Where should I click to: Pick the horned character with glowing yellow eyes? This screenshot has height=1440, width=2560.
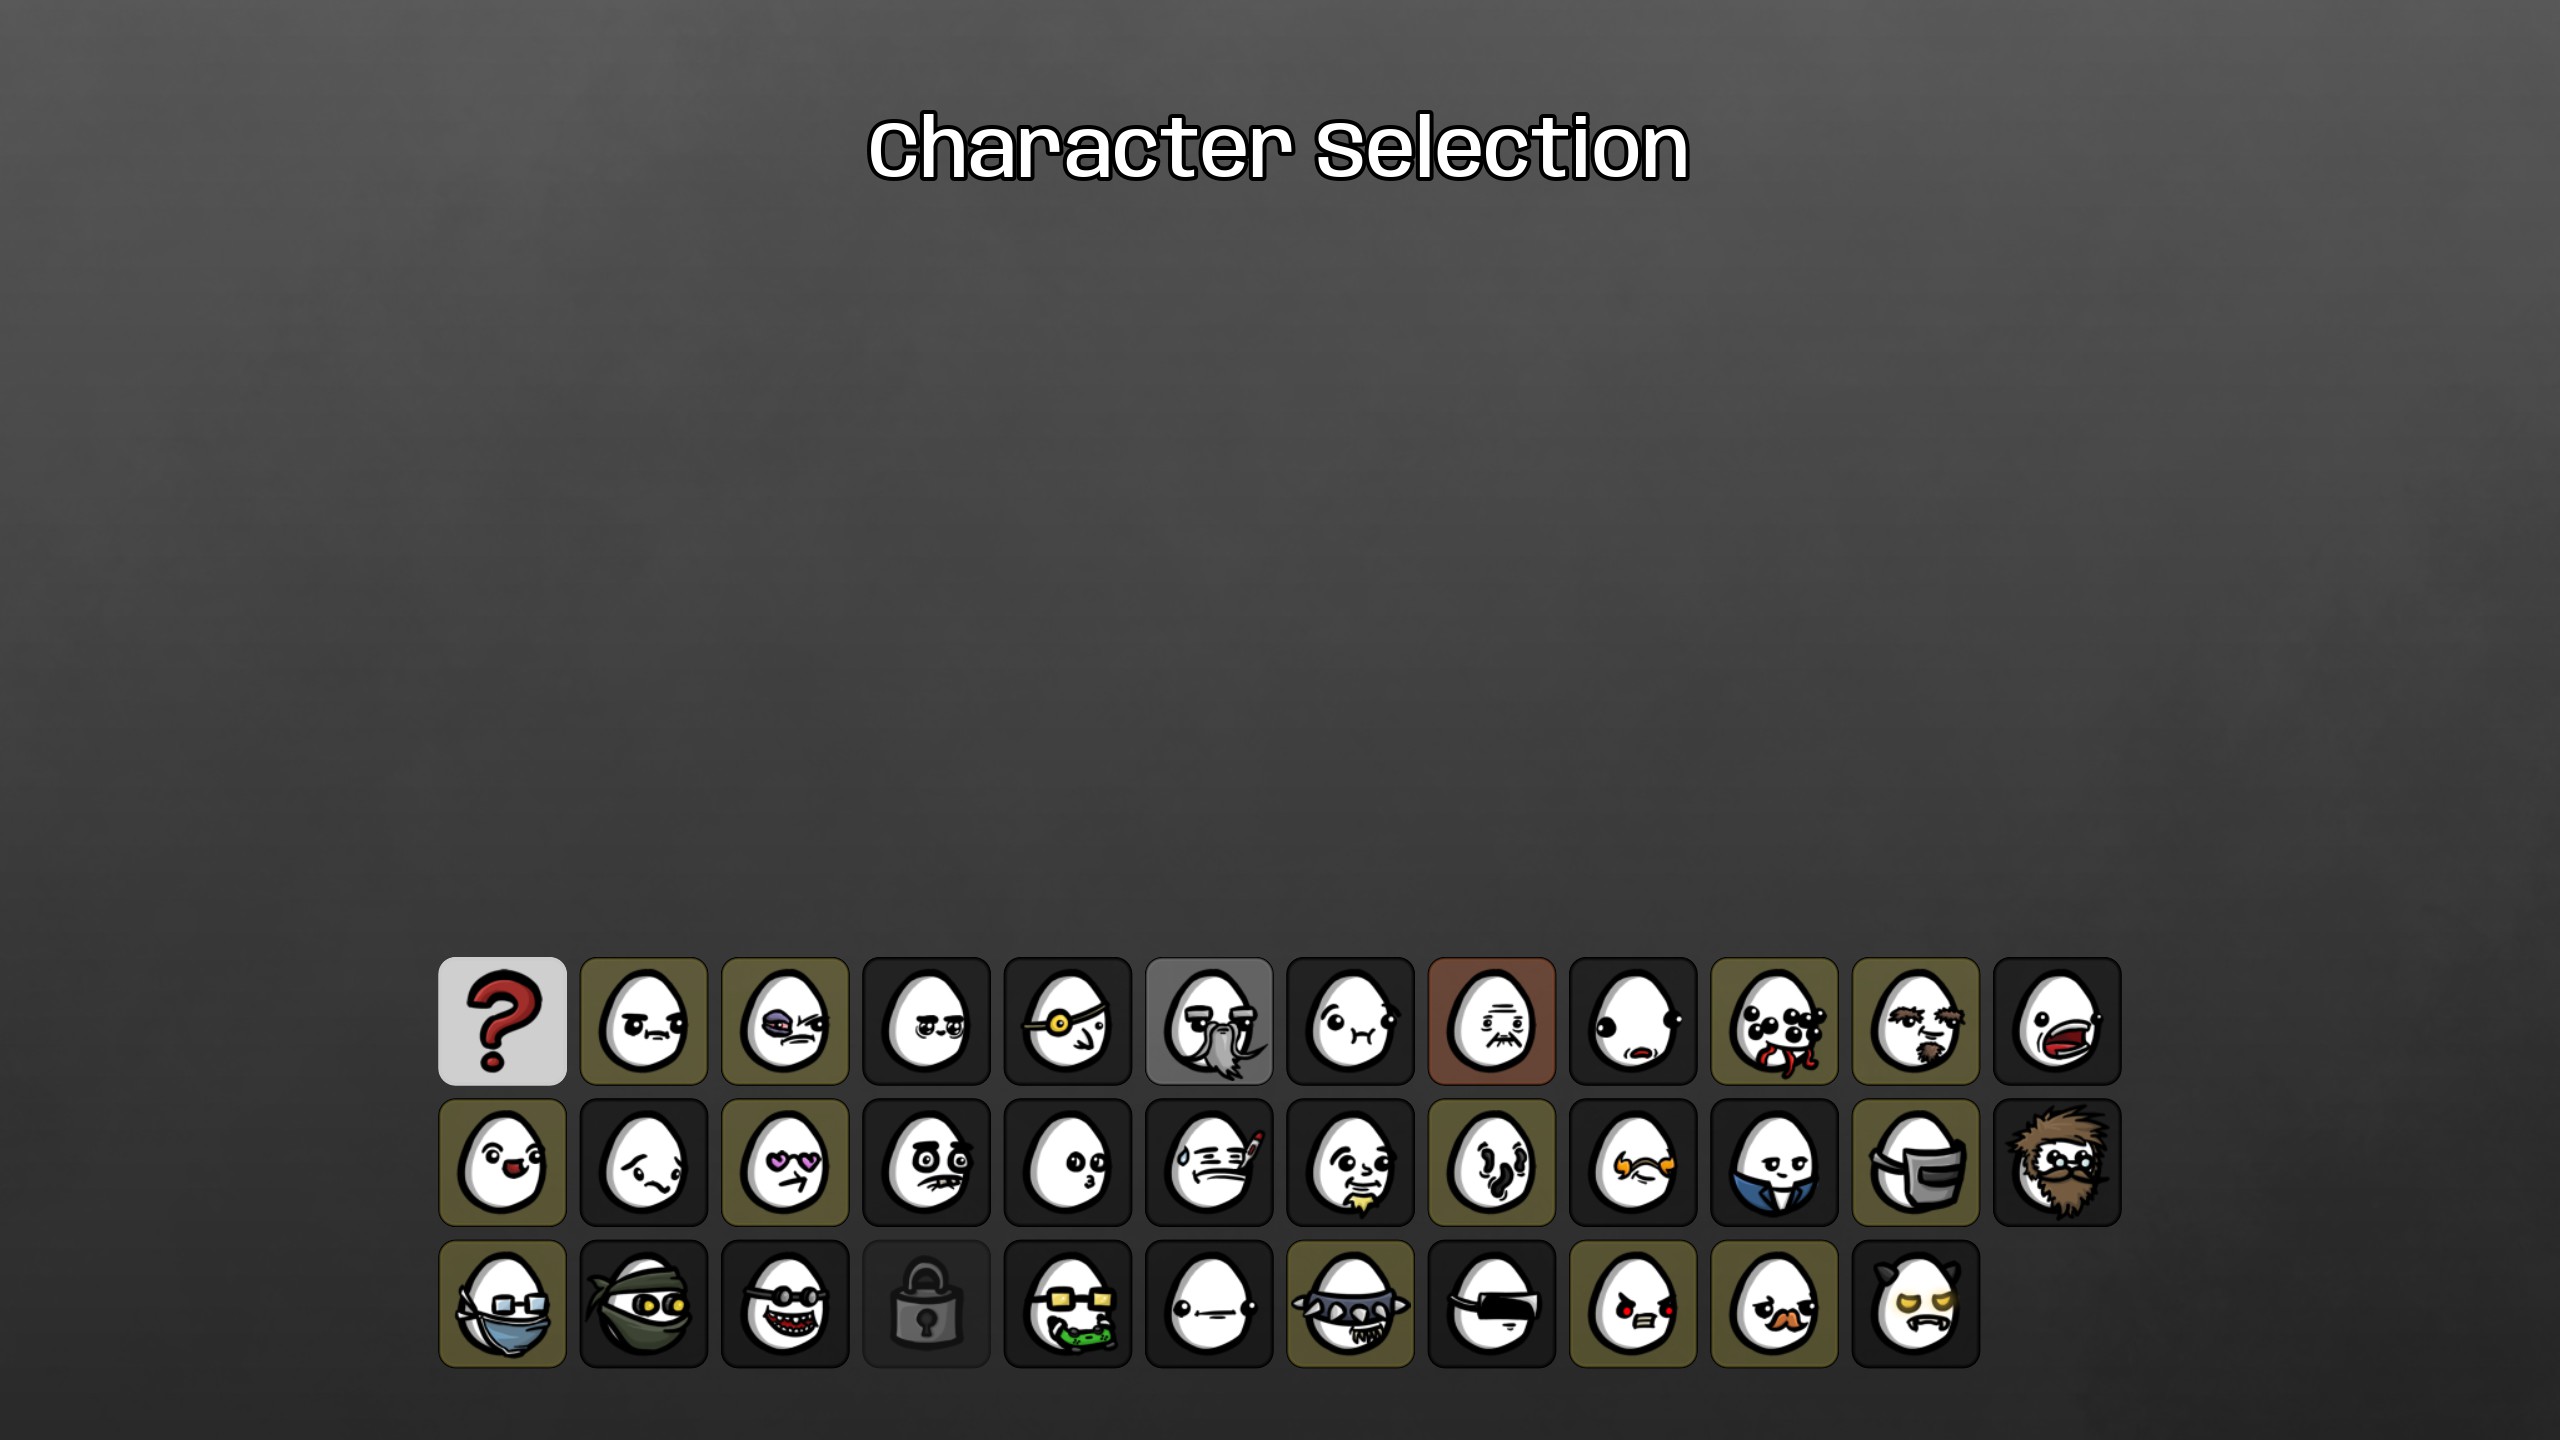(x=1916, y=1304)
